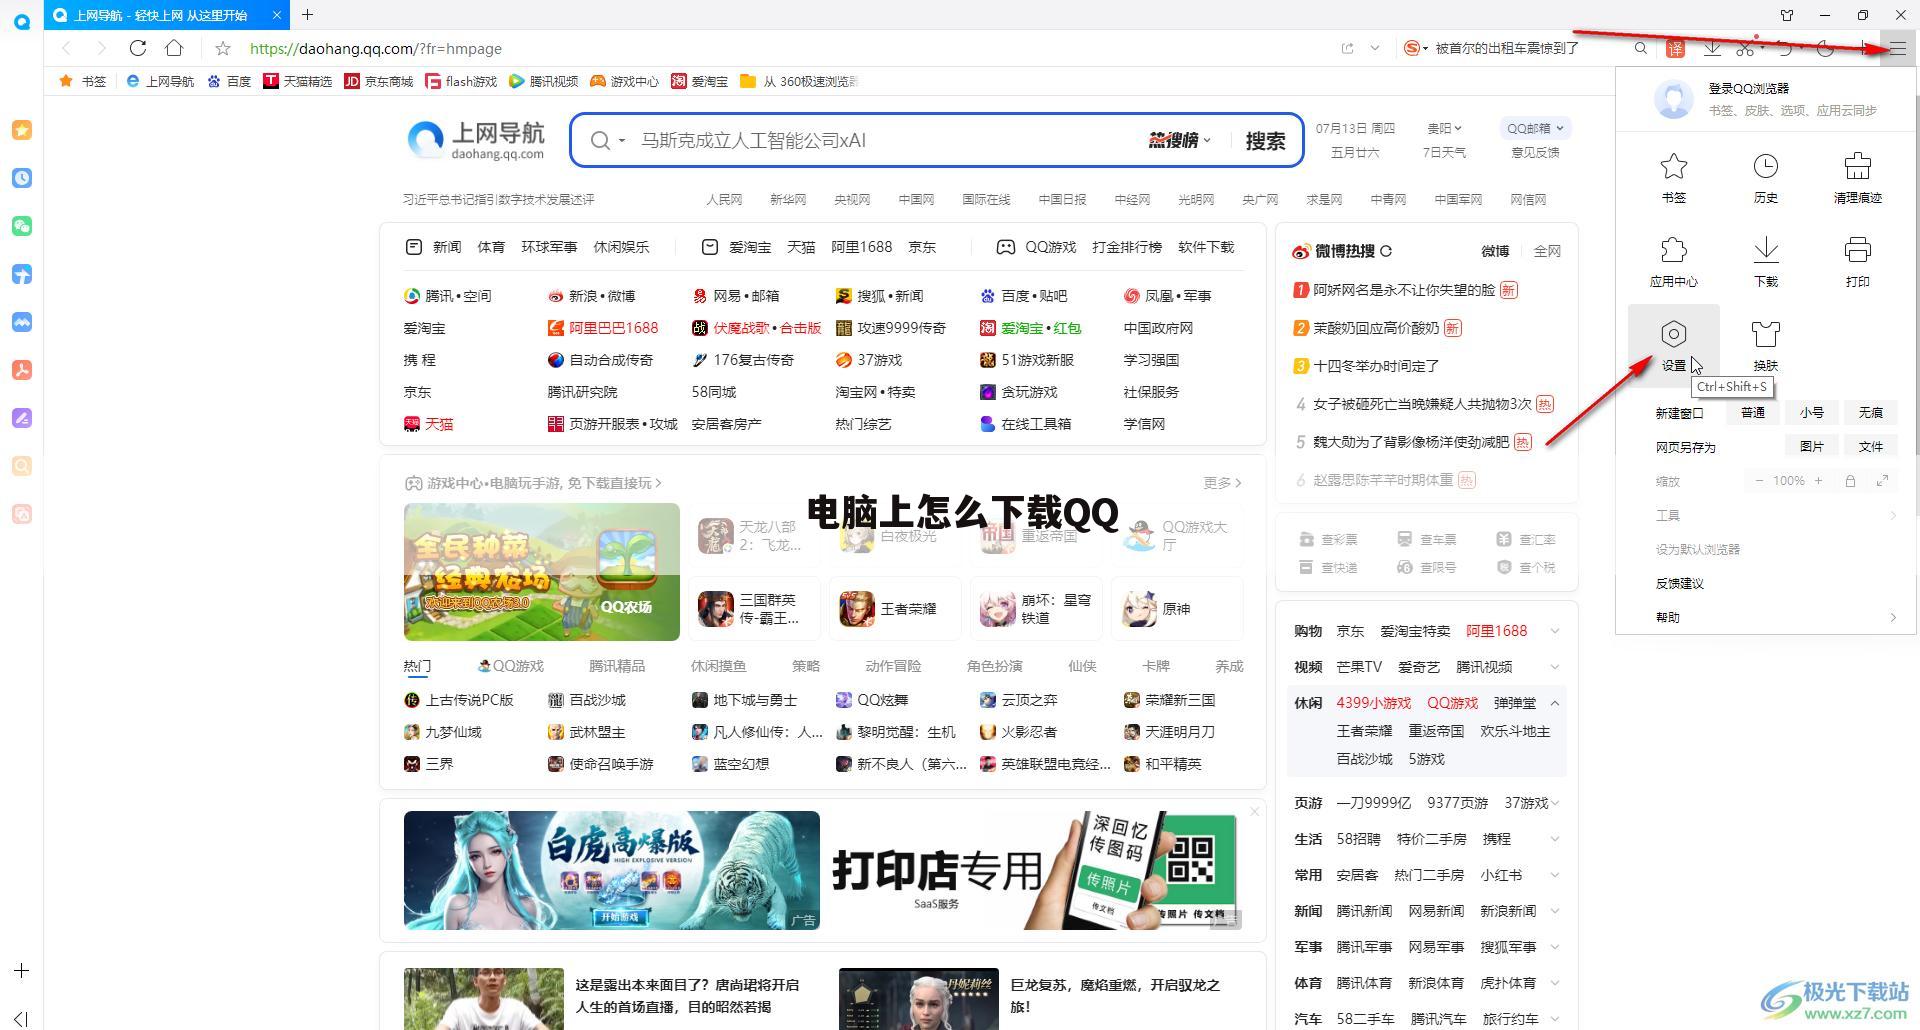This screenshot has width=1920, height=1030.
Task: Expand the 购物 category row chevron
Action: (1555, 631)
